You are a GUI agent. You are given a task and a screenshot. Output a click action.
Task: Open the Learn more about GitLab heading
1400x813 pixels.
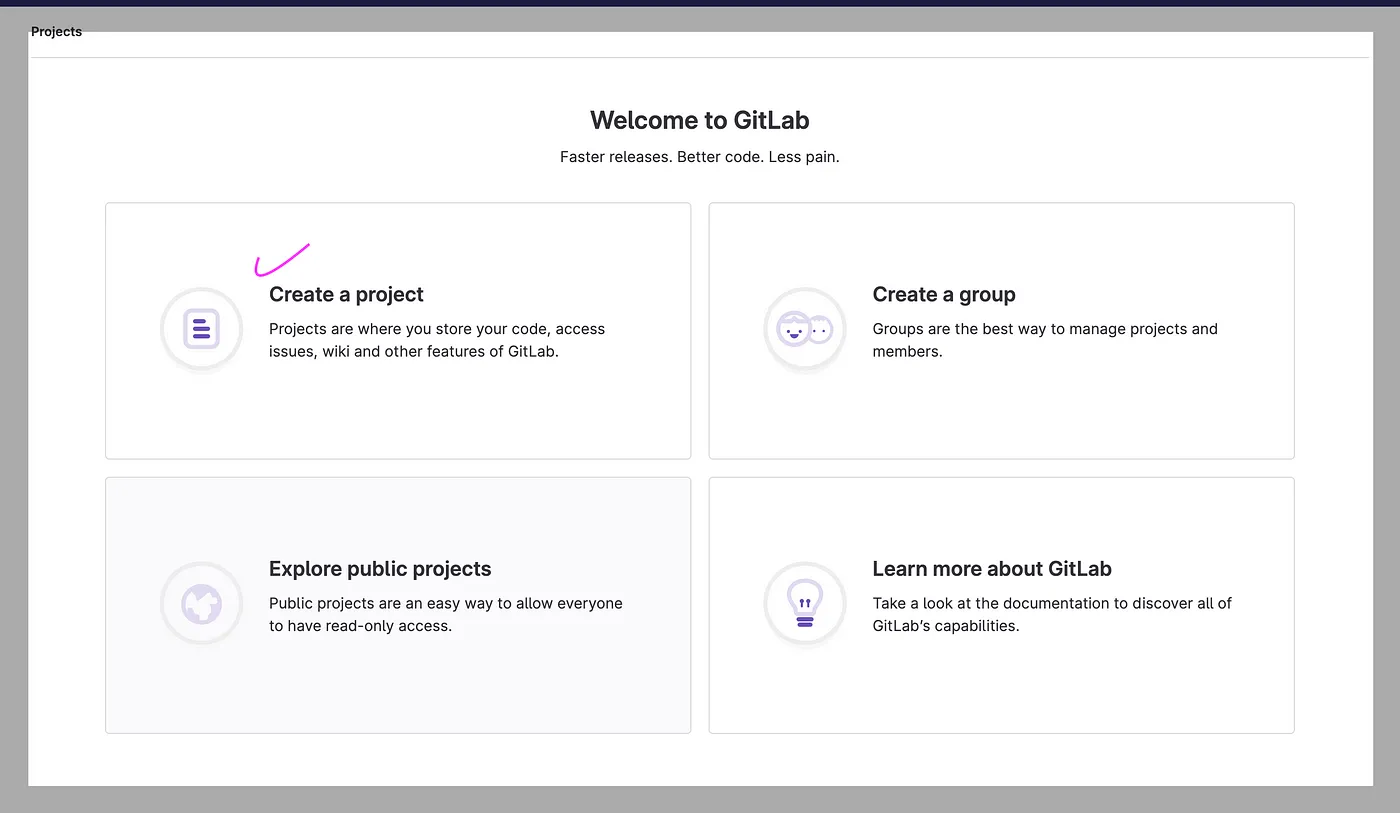[x=992, y=569]
